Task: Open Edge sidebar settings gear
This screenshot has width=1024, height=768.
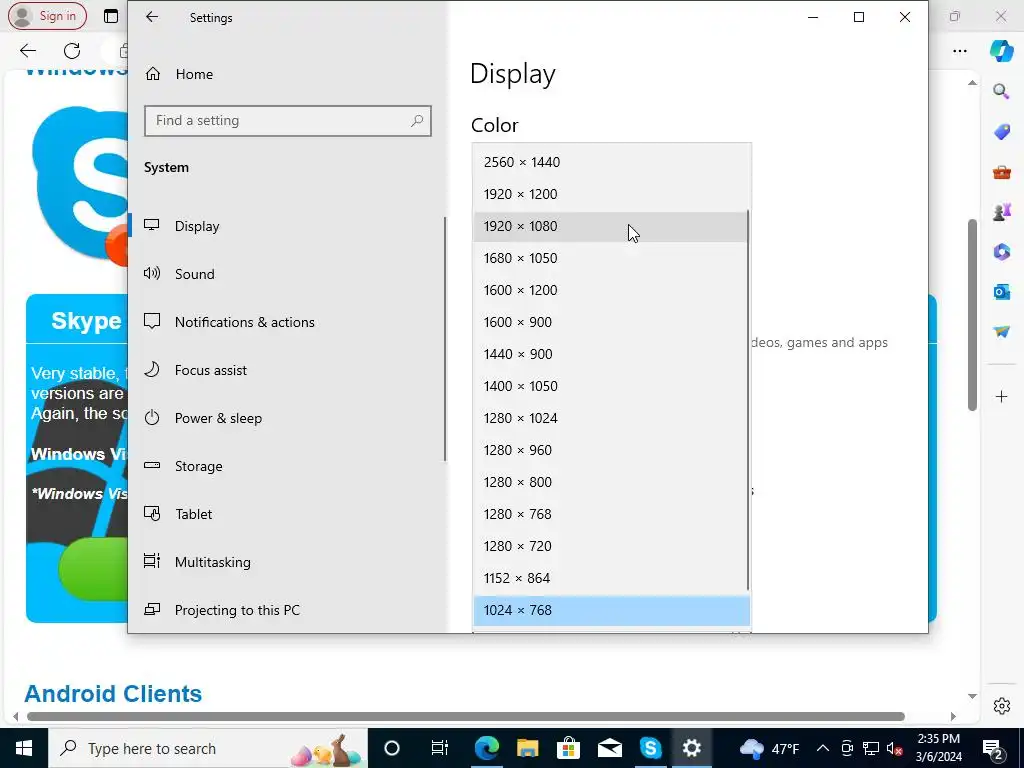Action: [1001, 706]
